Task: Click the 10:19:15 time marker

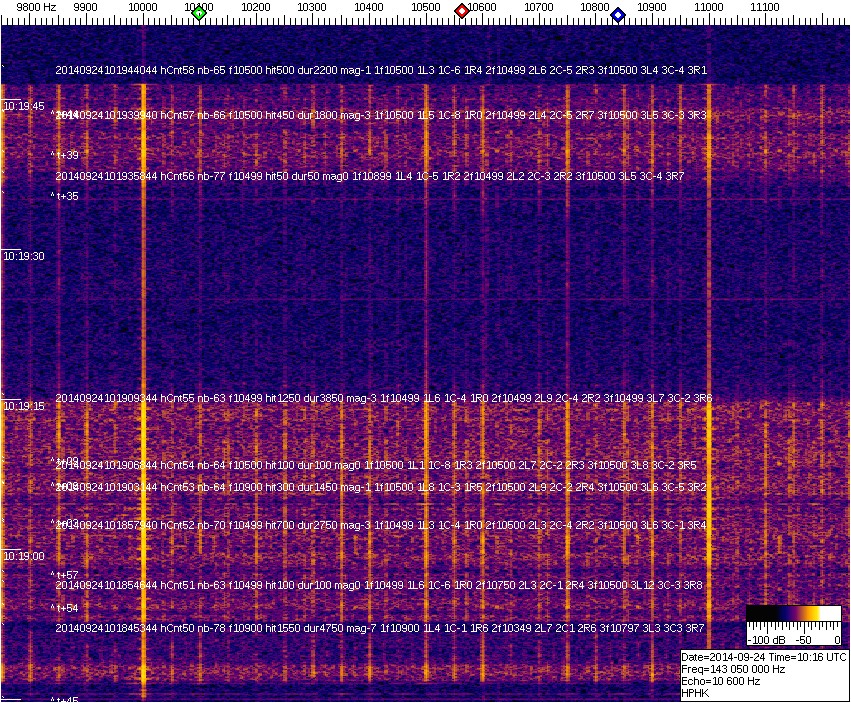Action: pos(24,406)
